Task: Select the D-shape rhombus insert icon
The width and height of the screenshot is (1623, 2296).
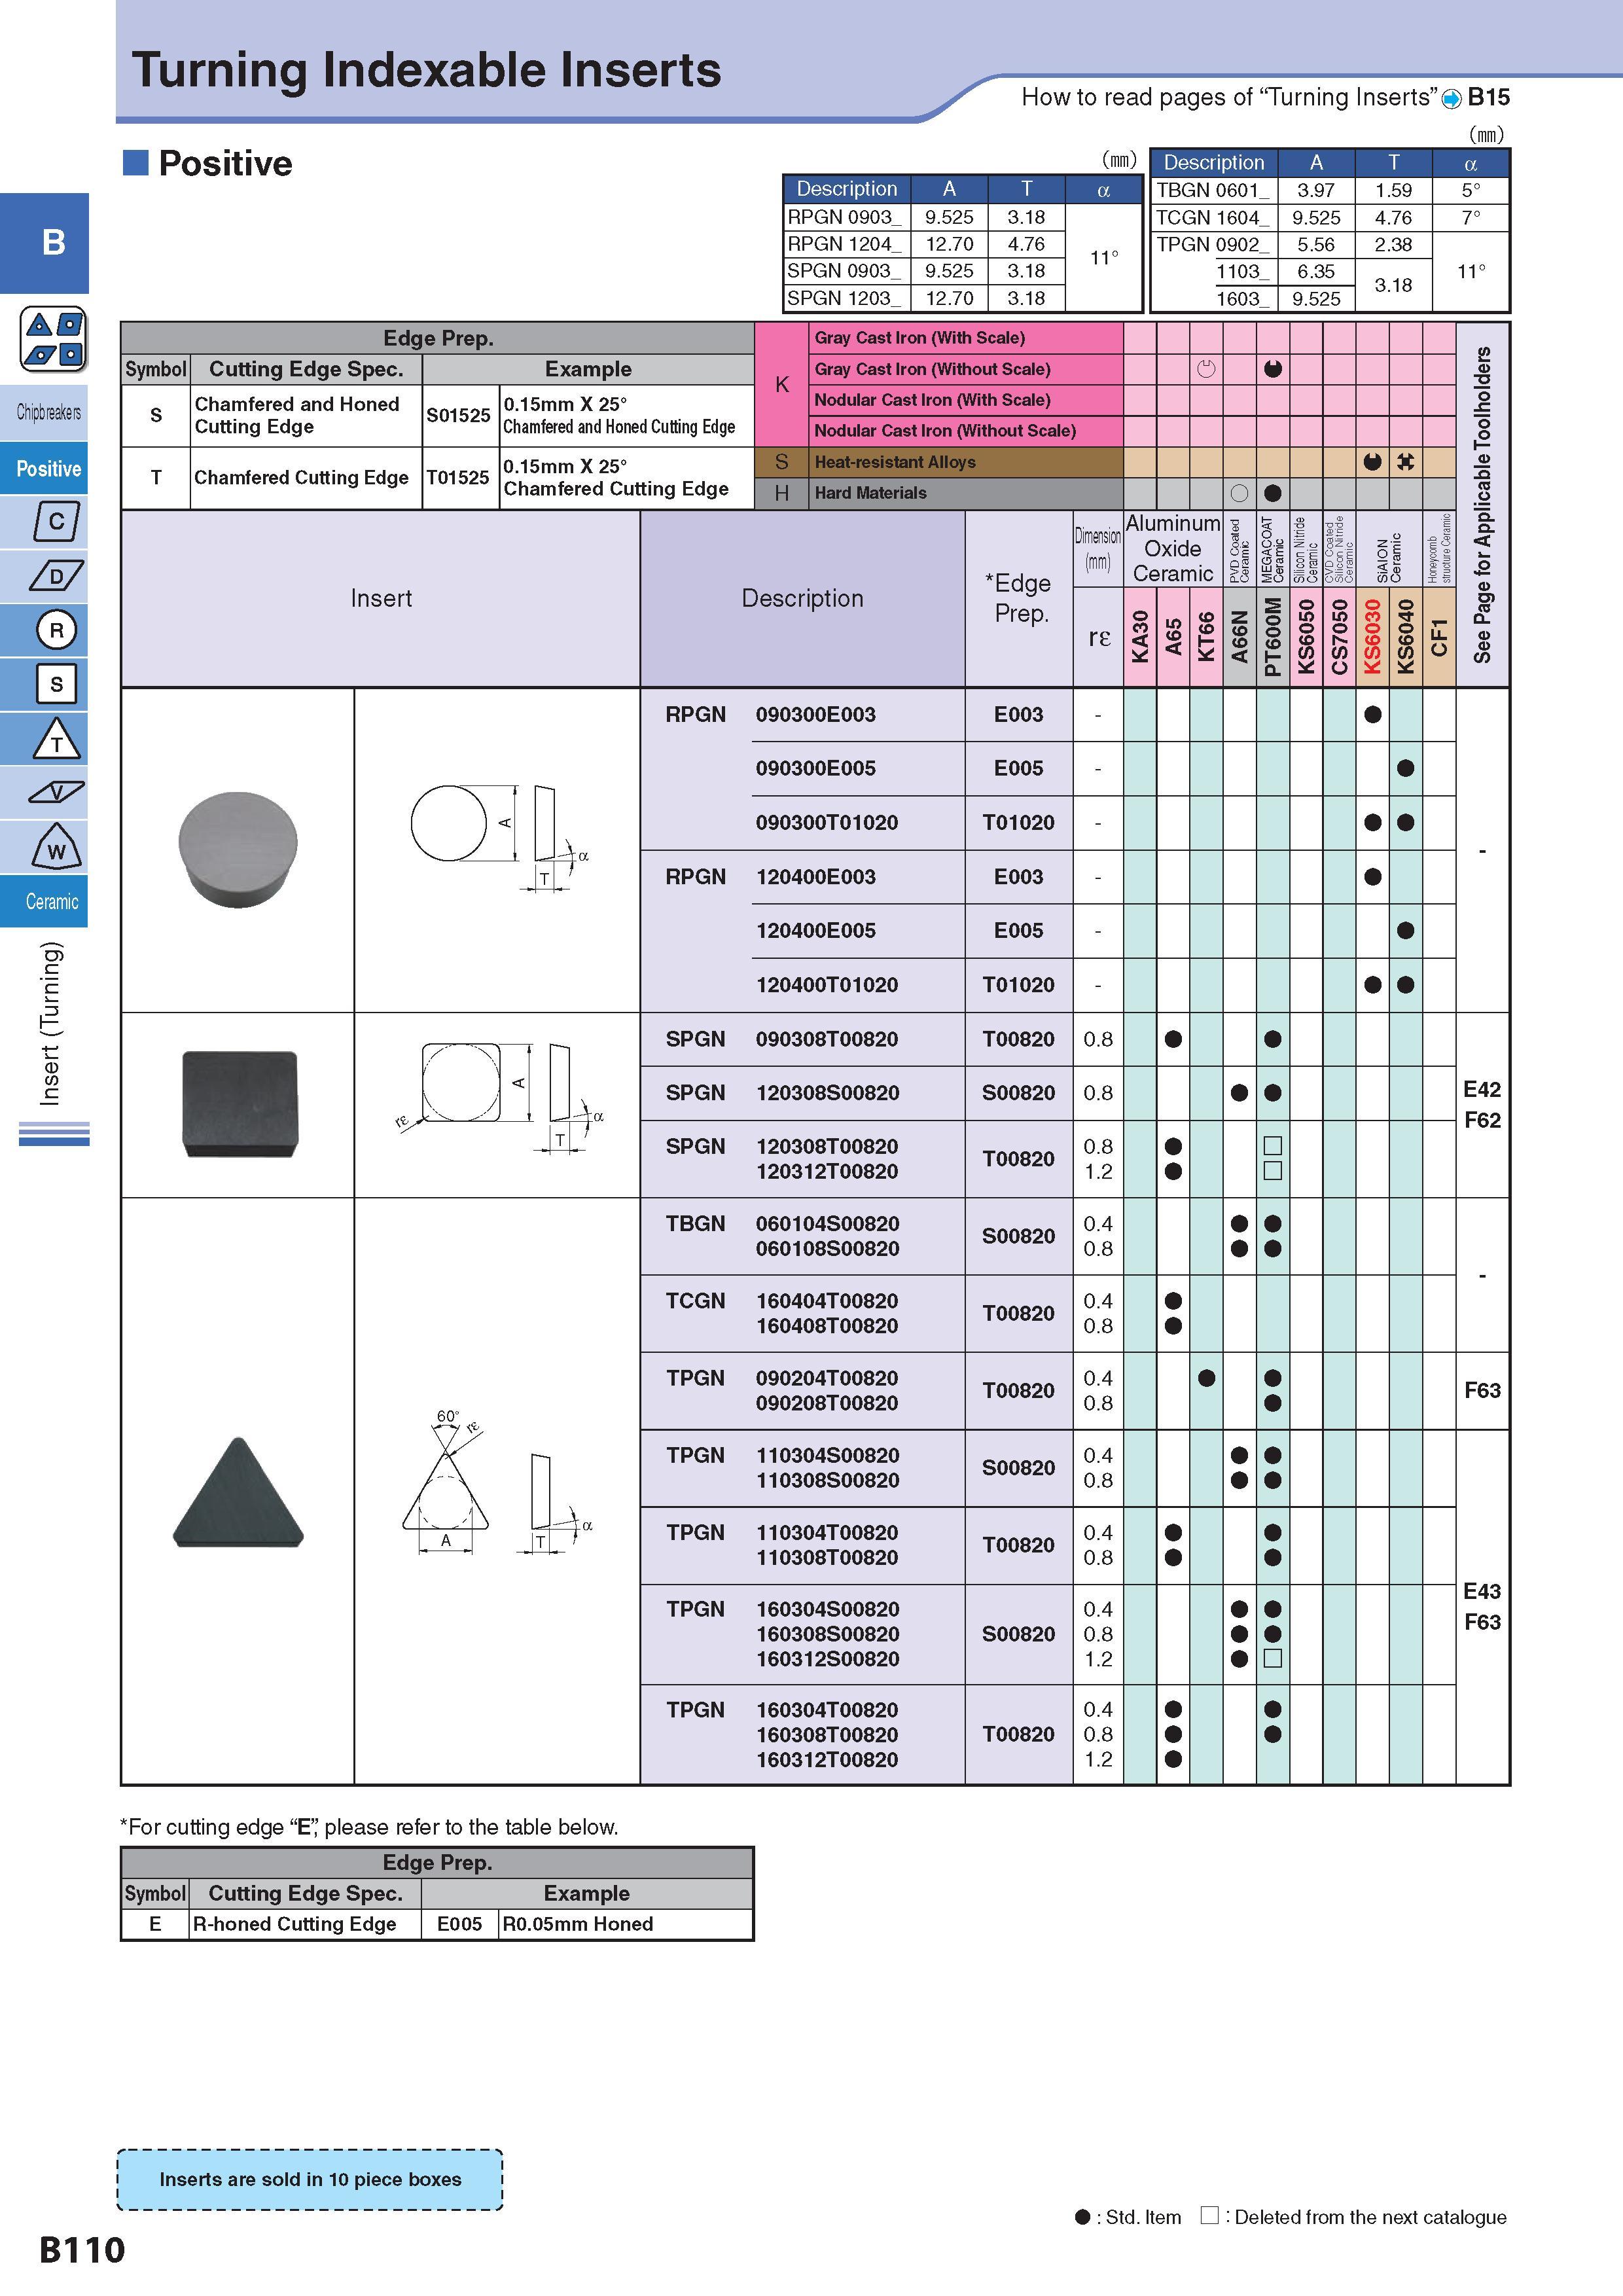Action: click(x=56, y=576)
